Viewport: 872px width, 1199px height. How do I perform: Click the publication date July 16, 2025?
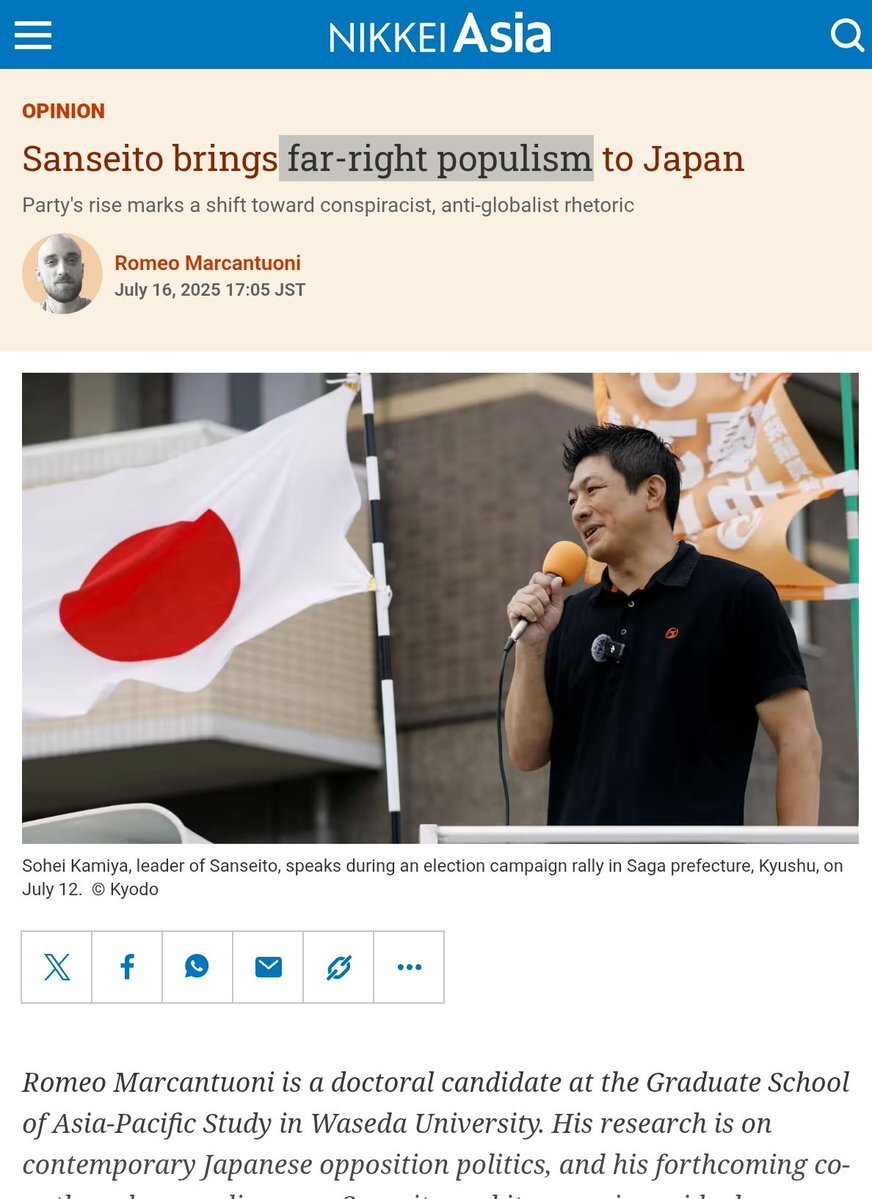(x=210, y=290)
